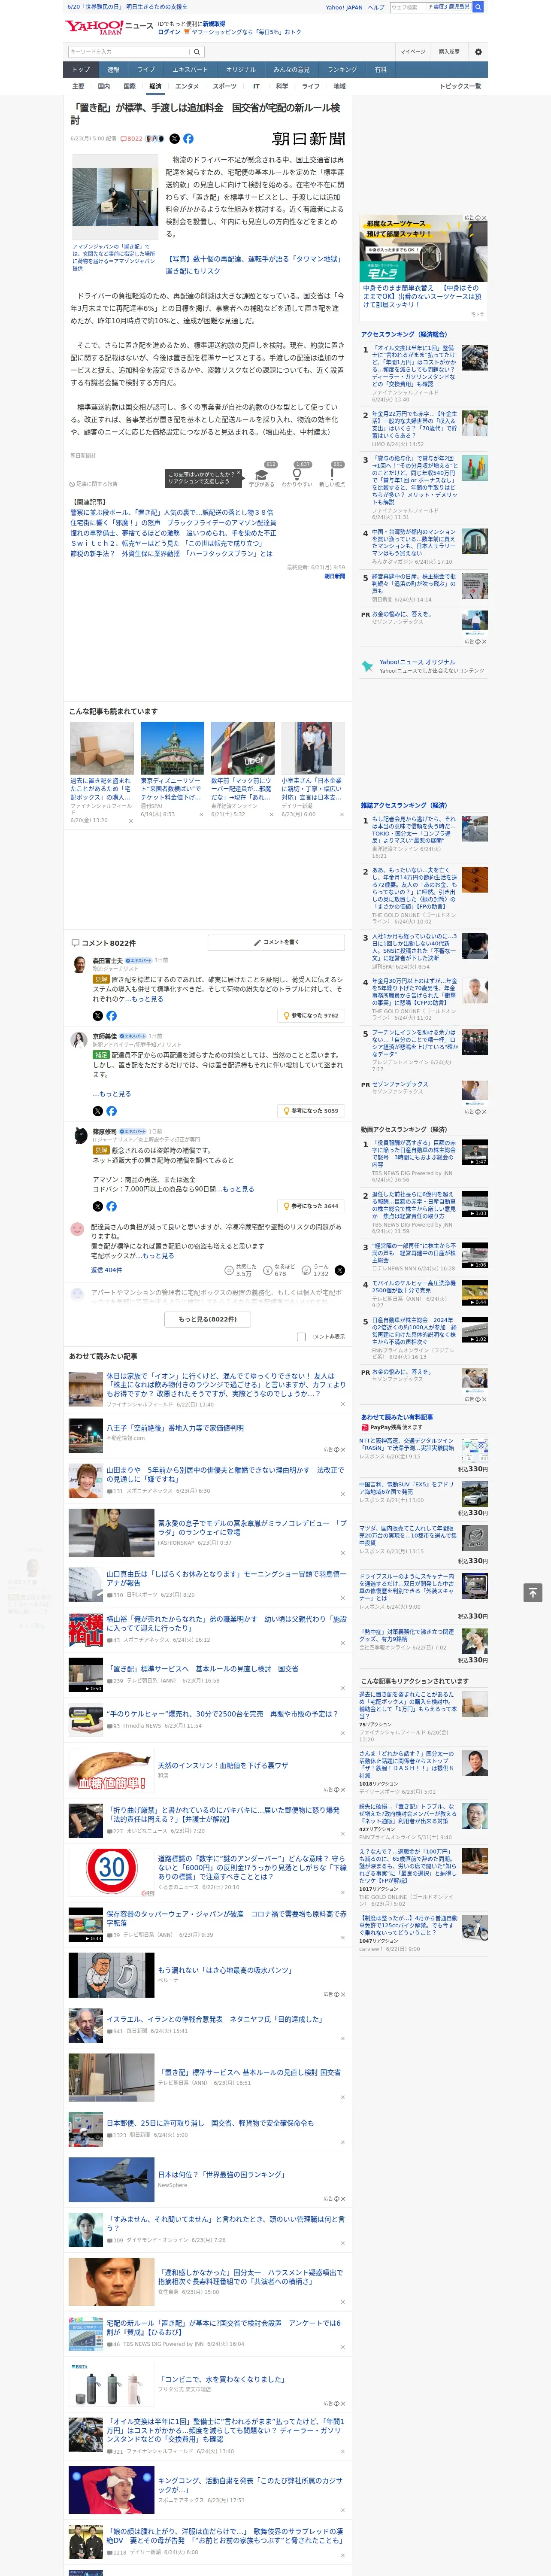
Task: Open the エキスパート tab
Action: coord(190,70)
